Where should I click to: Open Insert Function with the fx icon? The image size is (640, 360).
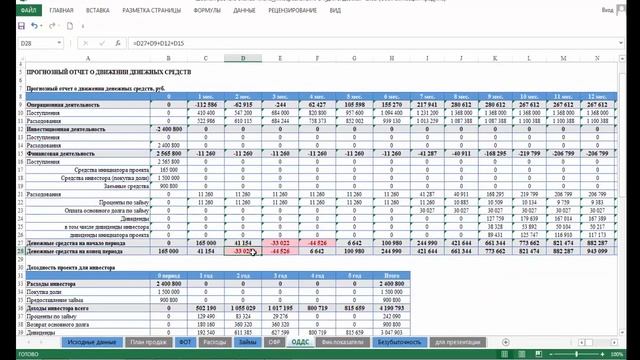118,43
